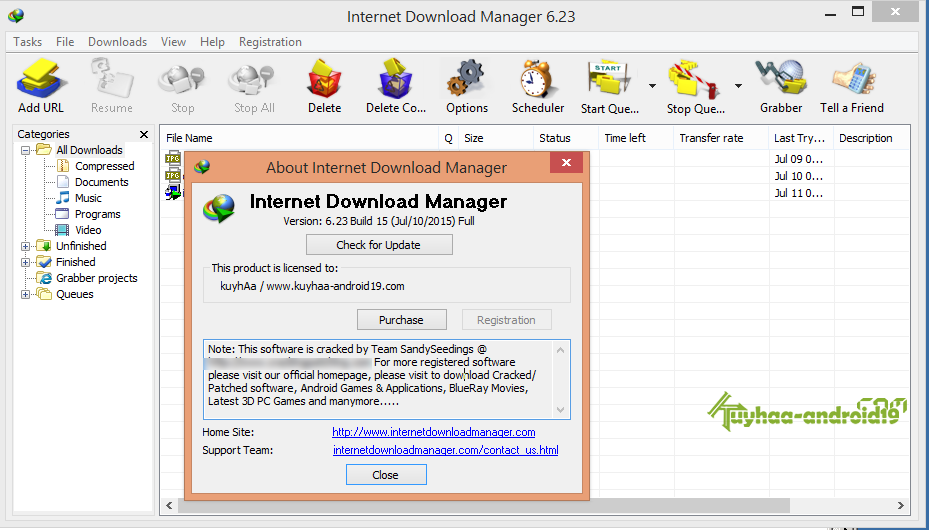This screenshot has width=929, height=530.
Task: Click the note text box scroll-up arrow
Action: point(560,349)
